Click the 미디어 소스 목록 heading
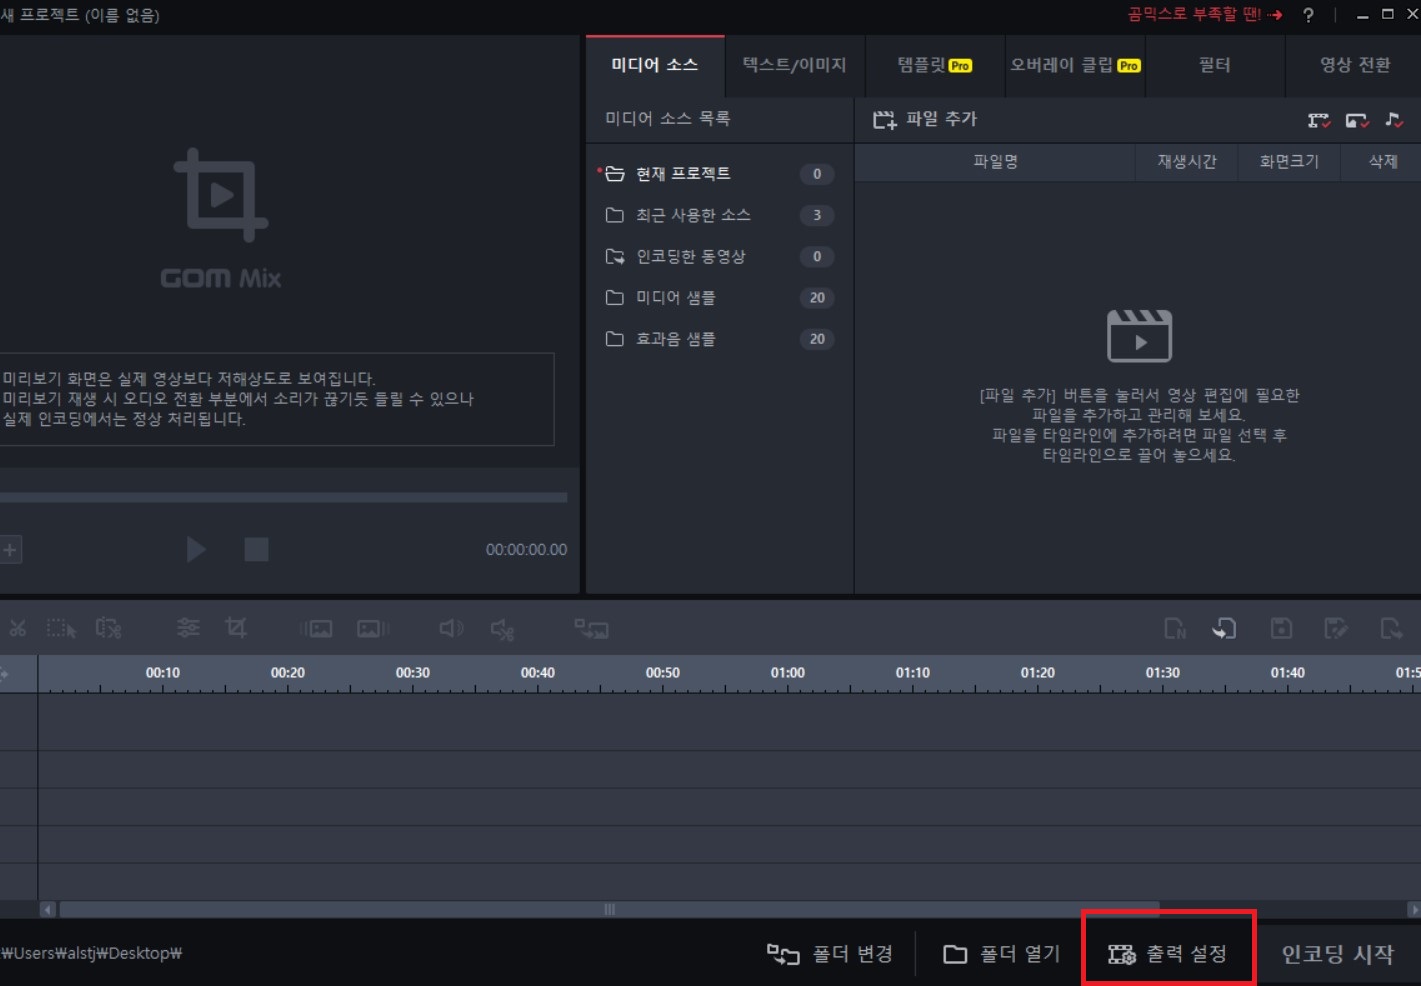The height and width of the screenshot is (986, 1421). coord(667,119)
